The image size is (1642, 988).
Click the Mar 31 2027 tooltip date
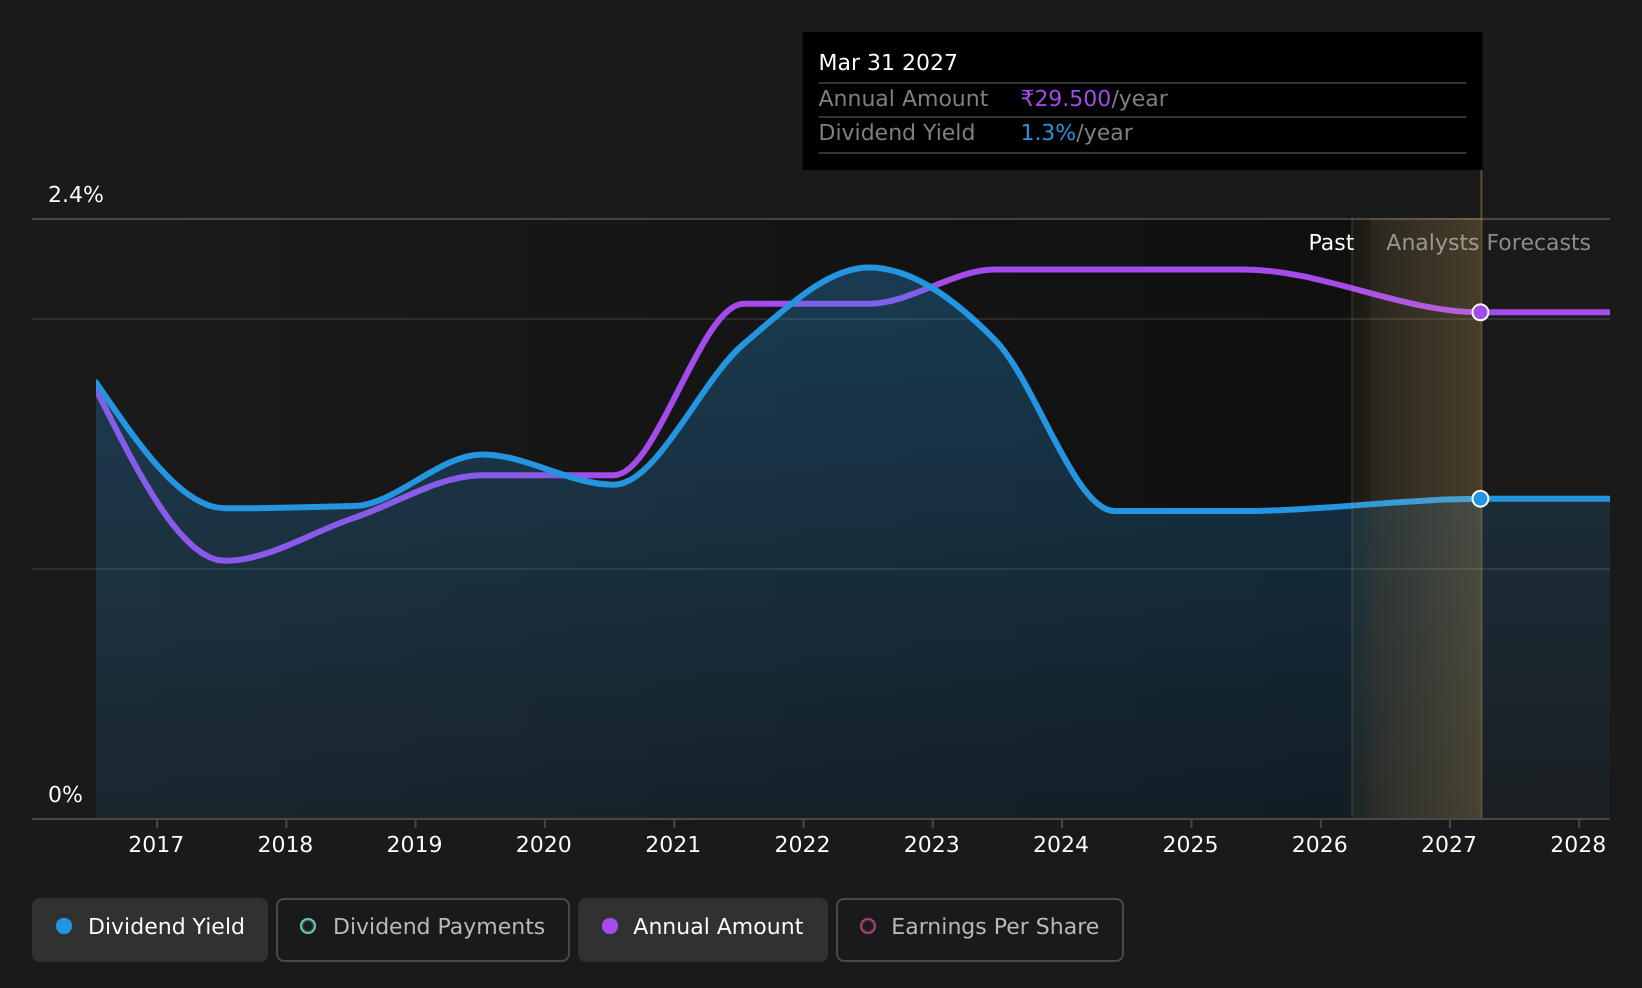888,63
